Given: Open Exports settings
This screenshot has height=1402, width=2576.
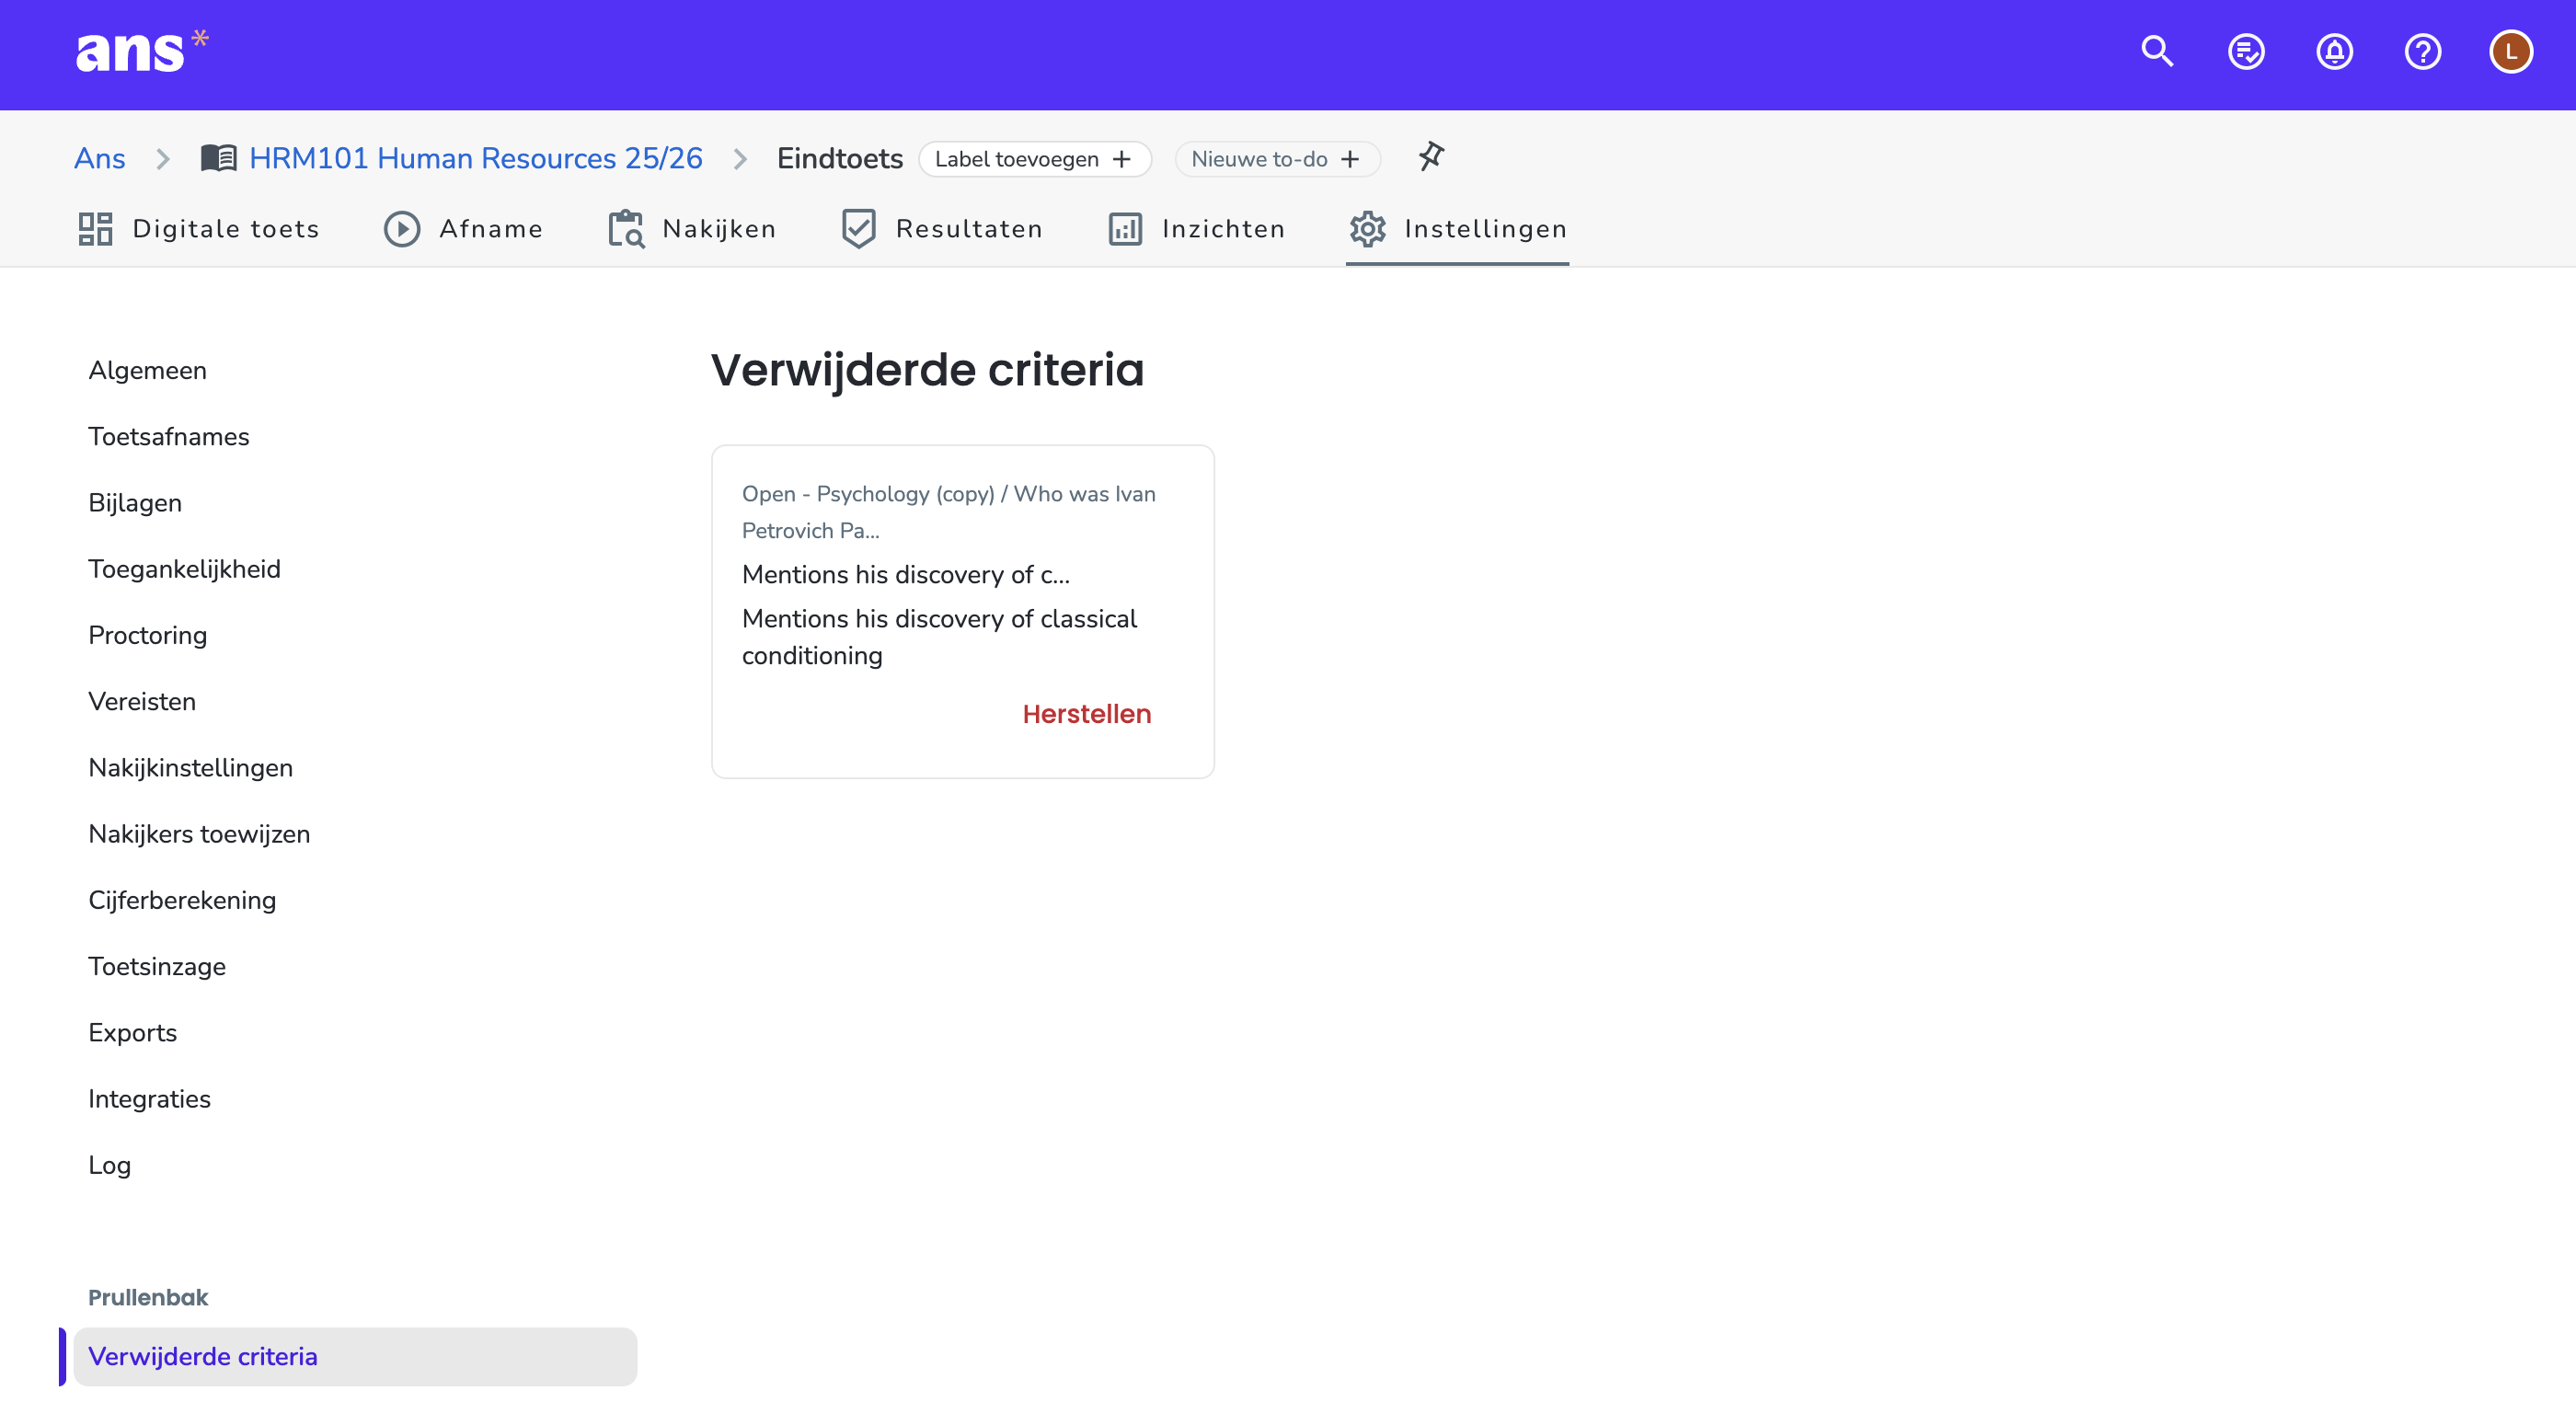Looking at the screenshot, I should coord(132,1033).
